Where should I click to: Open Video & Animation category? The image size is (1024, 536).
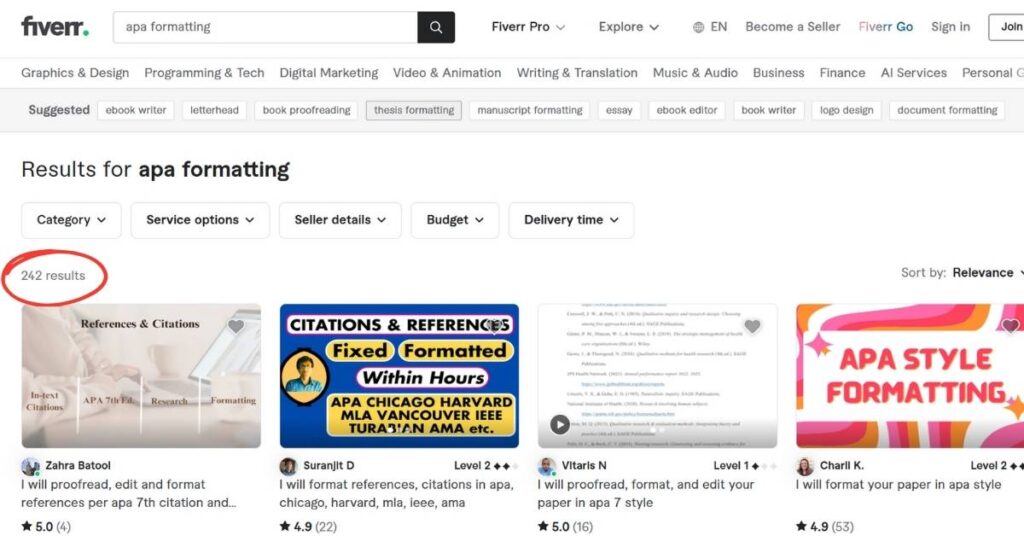(447, 73)
